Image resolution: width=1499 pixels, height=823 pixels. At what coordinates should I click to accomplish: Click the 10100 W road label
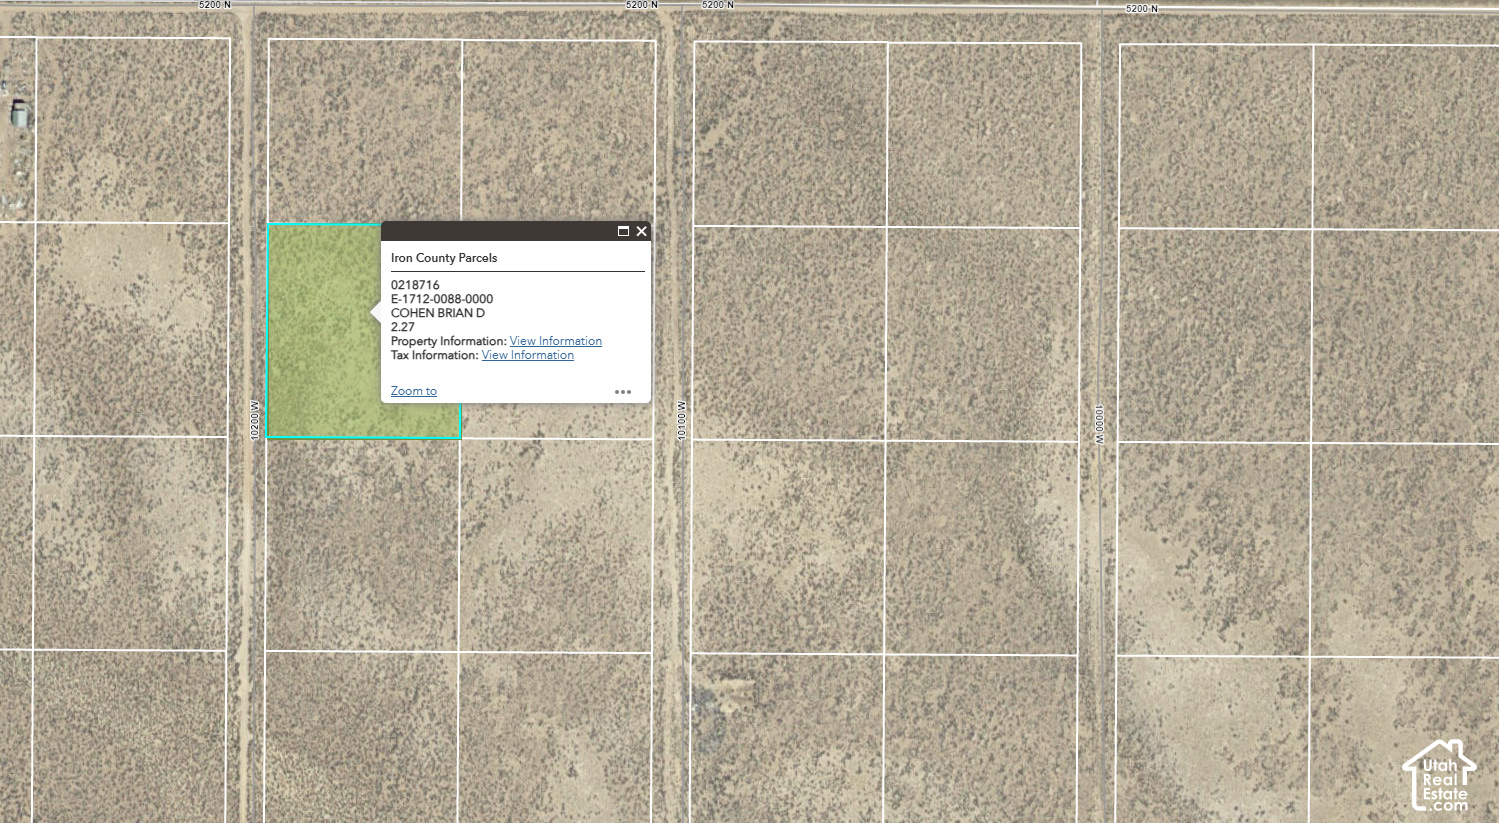point(682,420)
